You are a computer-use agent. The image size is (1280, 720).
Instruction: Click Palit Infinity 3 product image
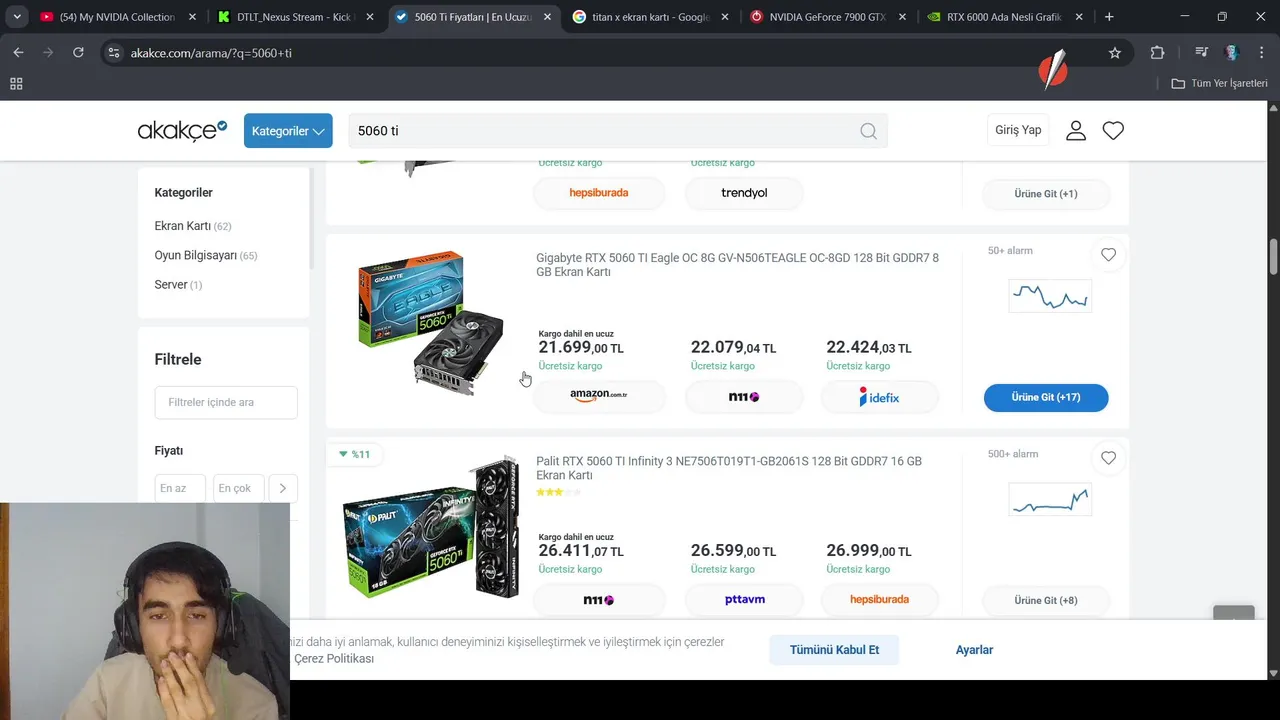point(431,528)
